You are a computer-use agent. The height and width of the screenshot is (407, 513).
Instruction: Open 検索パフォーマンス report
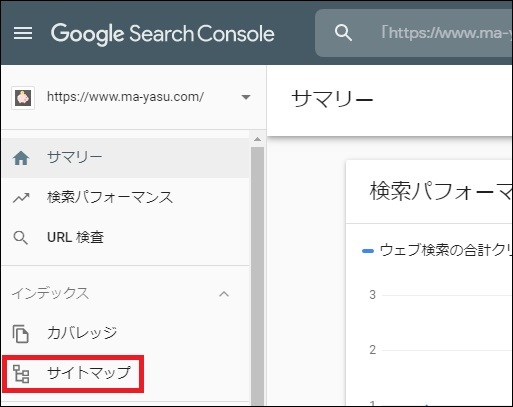pyautogui.click(x=126, y=197)
